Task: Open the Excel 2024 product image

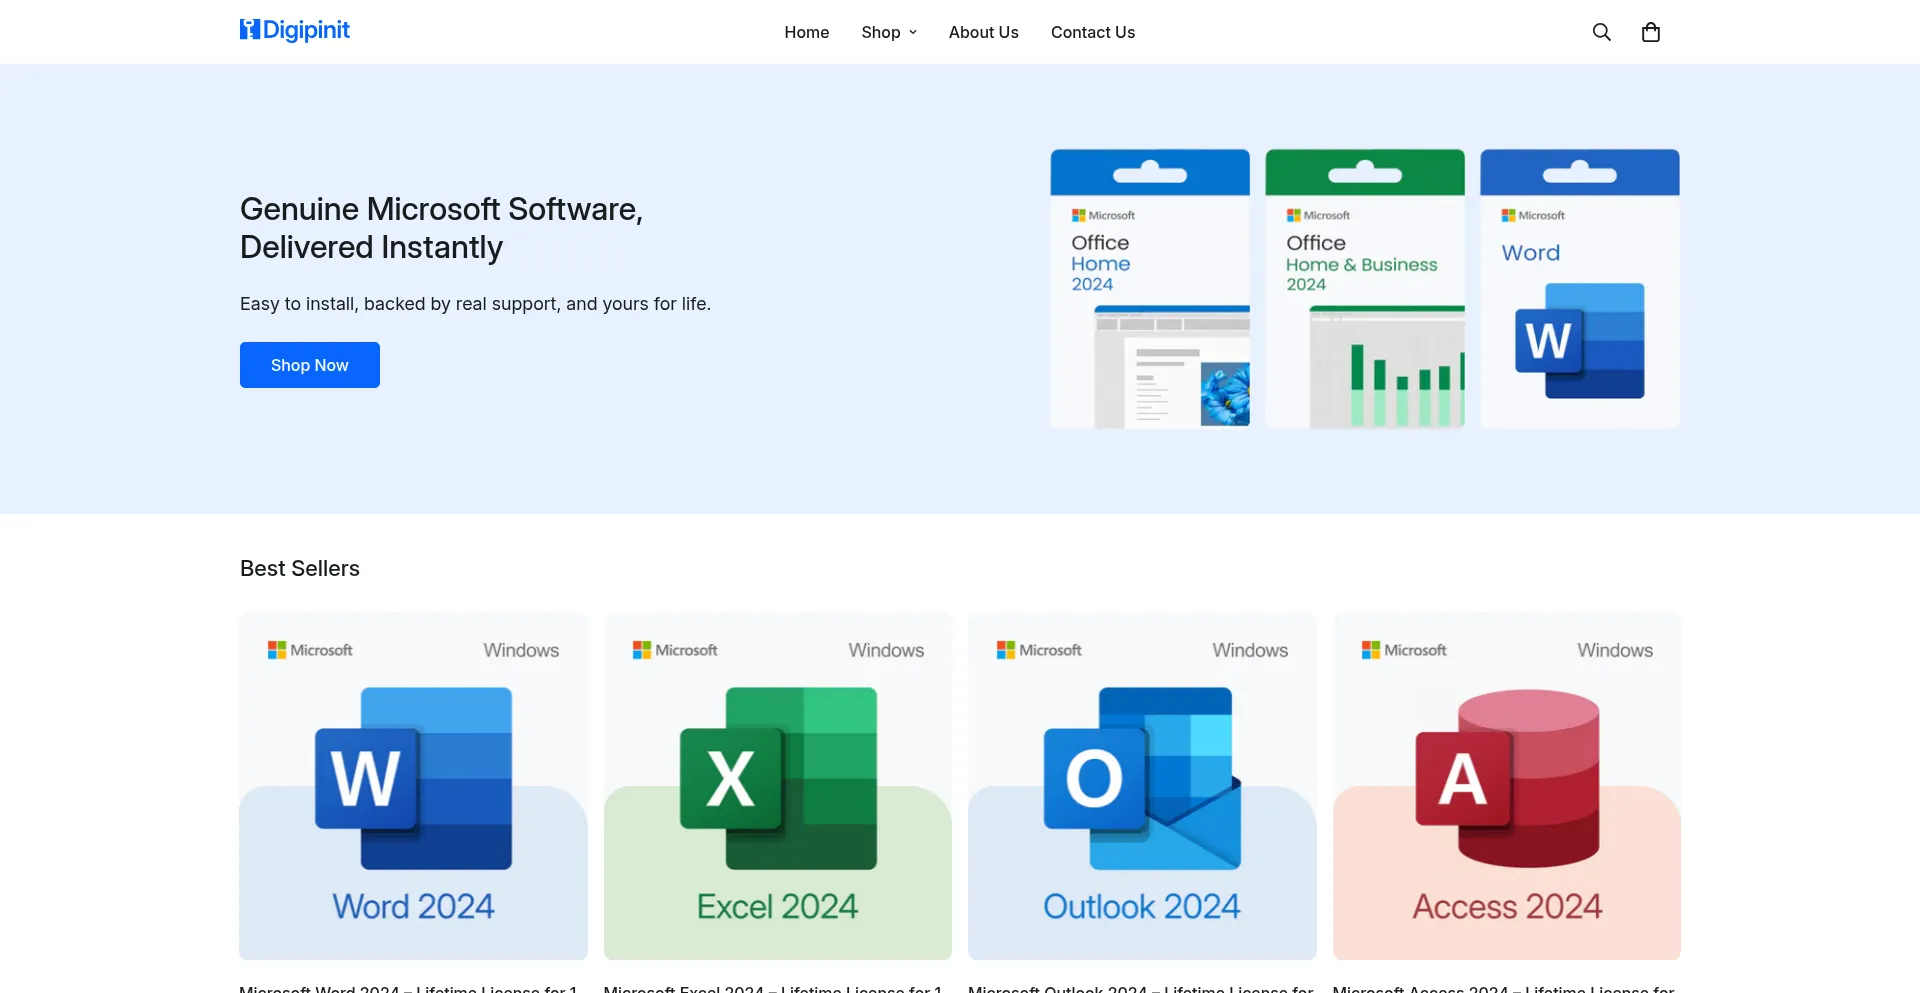Action: (778, 786)
